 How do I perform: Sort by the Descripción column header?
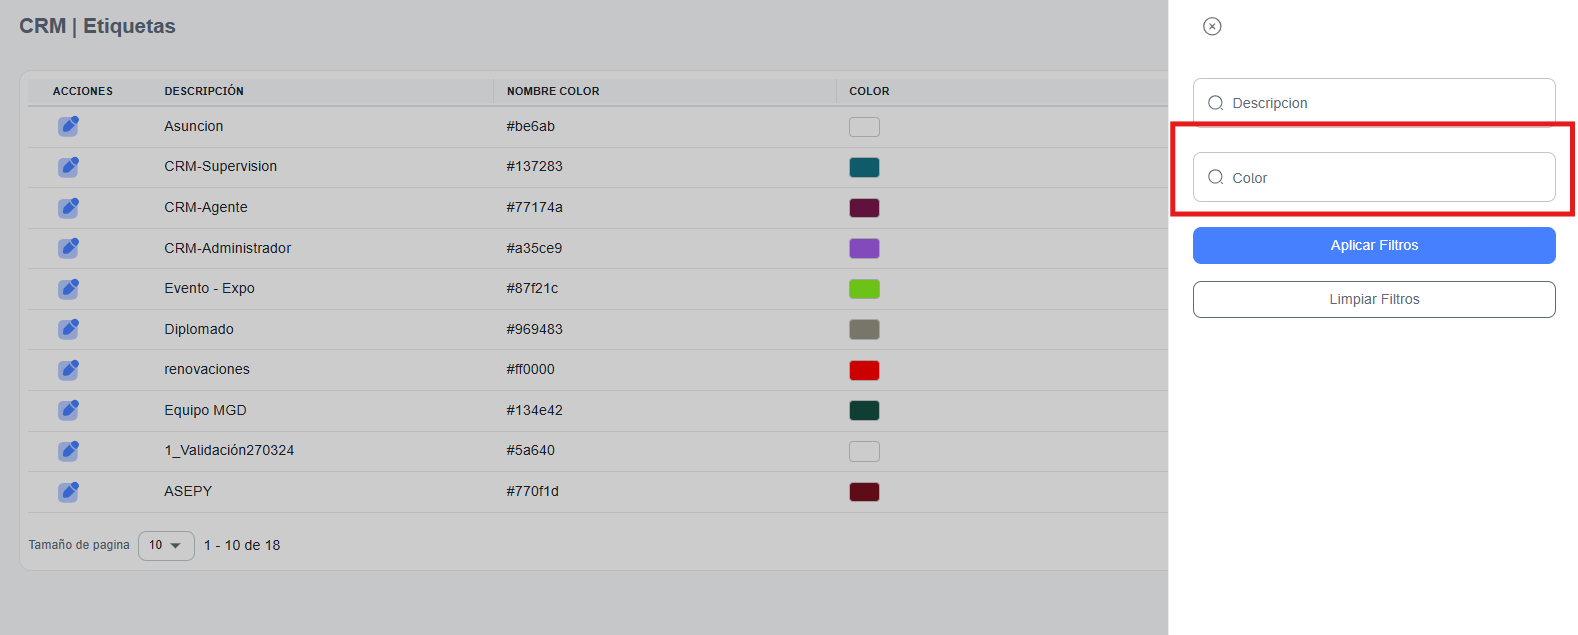click(204, 91)
